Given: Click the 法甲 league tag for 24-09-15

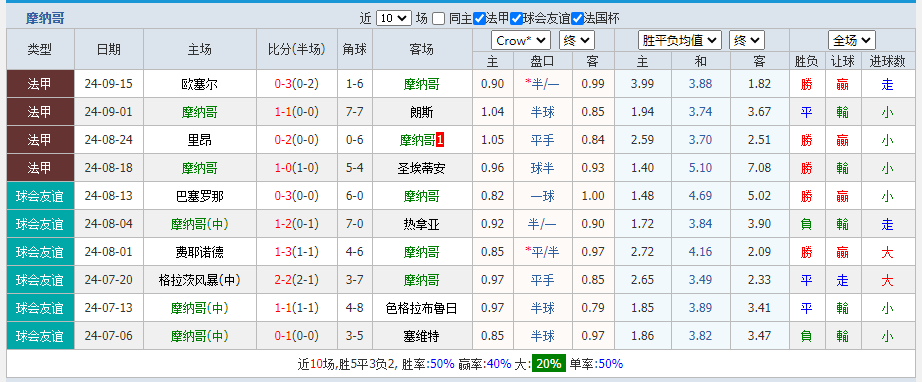Looking at the screenshot, I should 40,84.
